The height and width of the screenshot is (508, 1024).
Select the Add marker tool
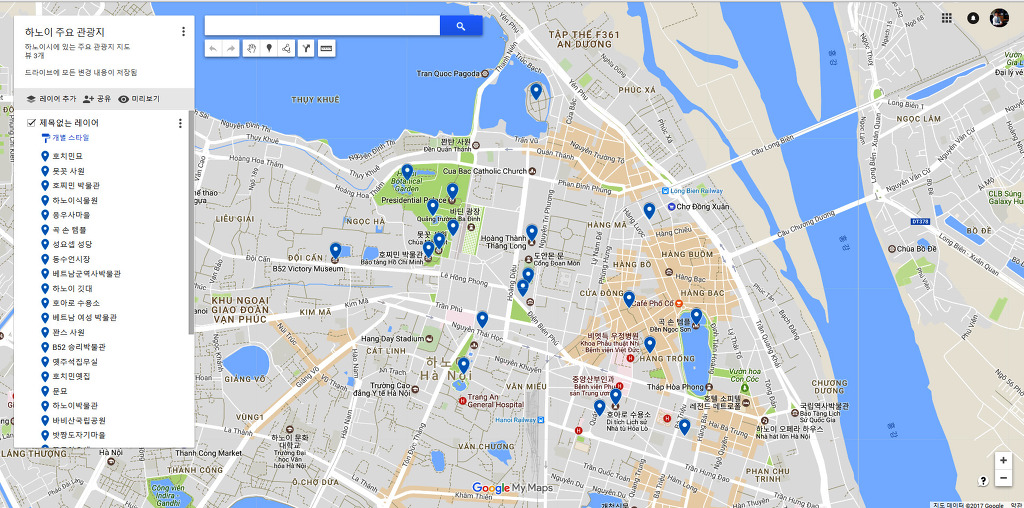click(x=269, y=48)
